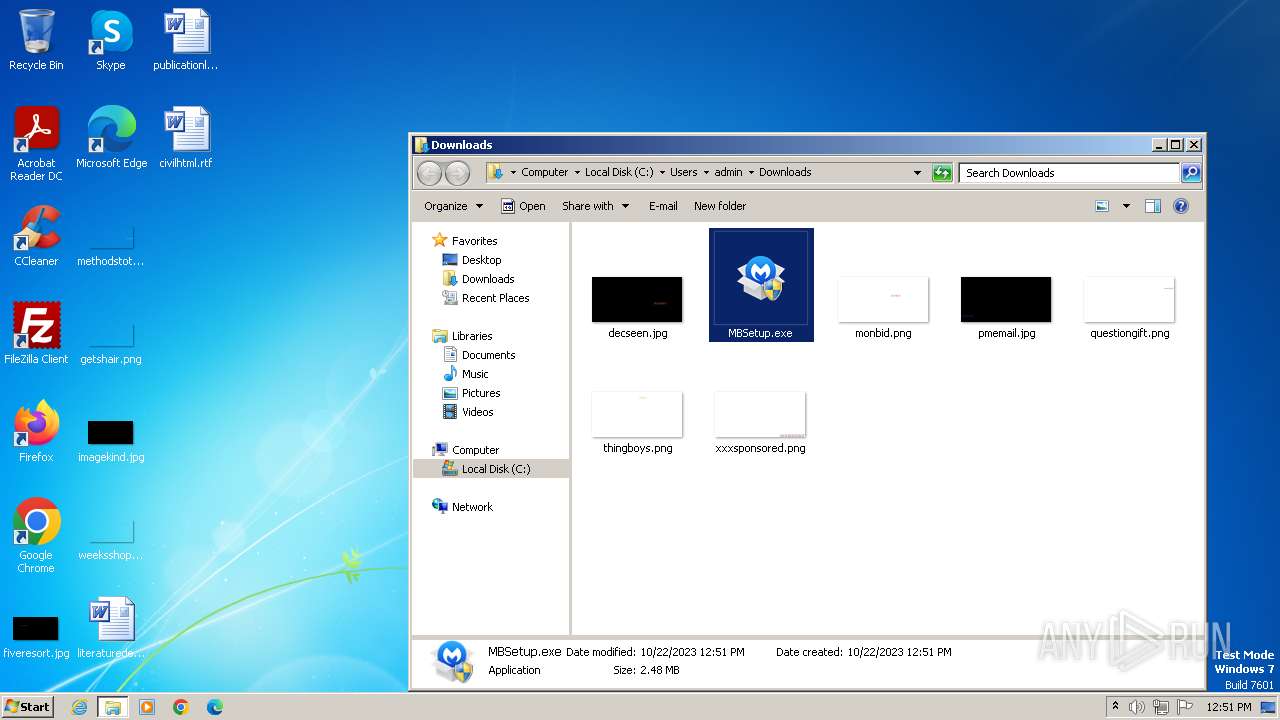Open address bar history dropdown
This screenshot has width=1280, height=720.
[917, 173]
